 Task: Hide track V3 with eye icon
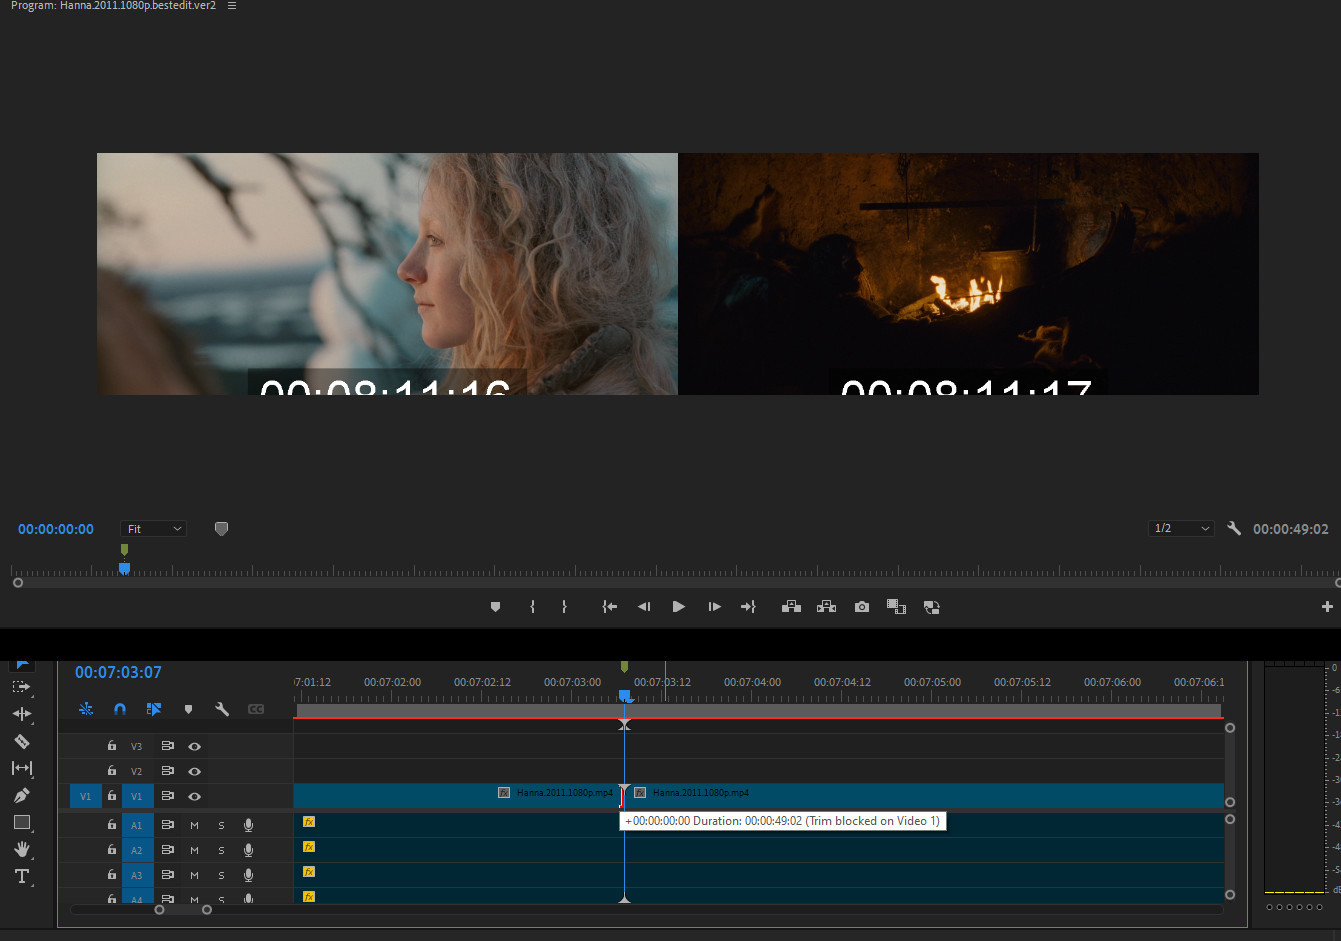194,746
